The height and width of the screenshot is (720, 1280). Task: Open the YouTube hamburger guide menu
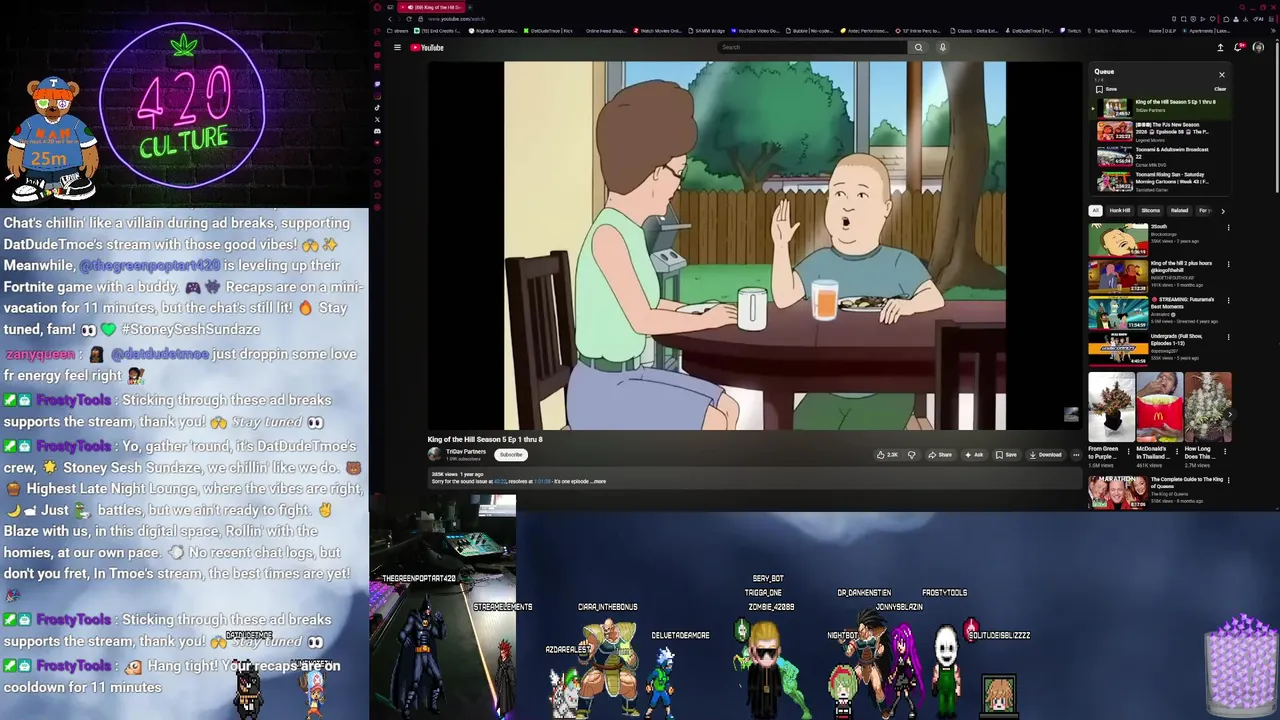click(x=397, y=47)
